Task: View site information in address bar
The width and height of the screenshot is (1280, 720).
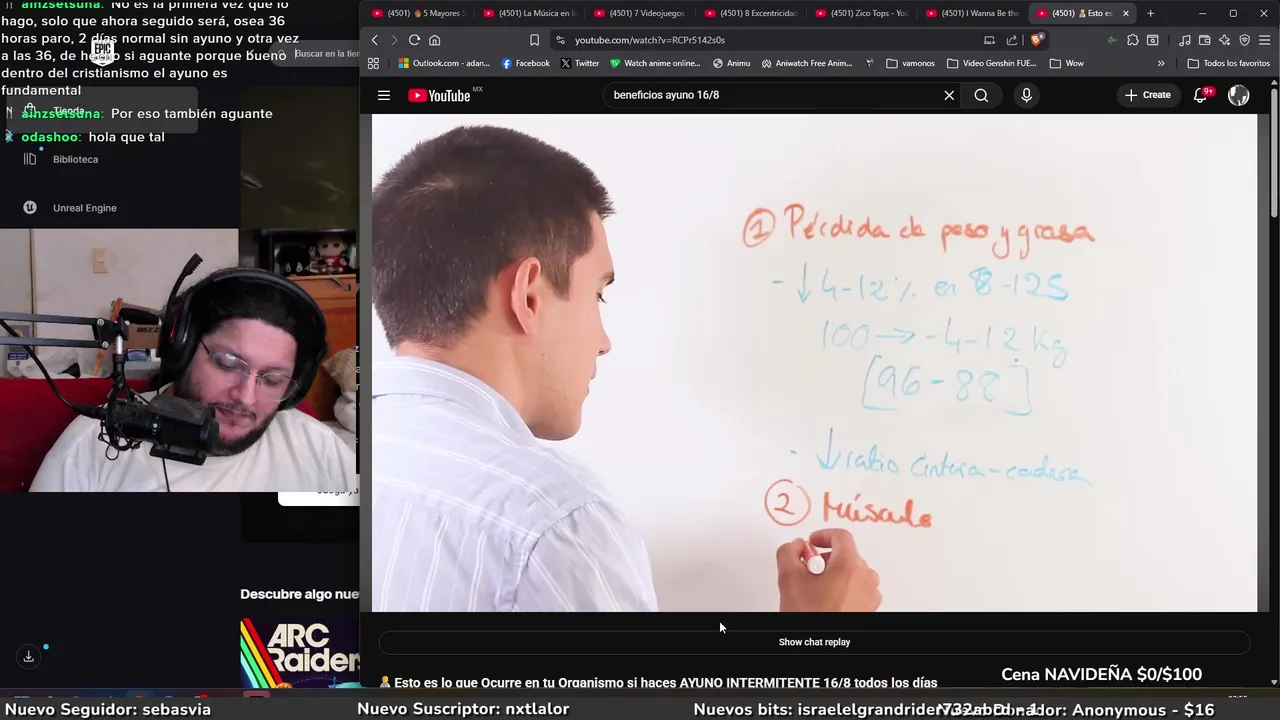Action: [560, 40]
